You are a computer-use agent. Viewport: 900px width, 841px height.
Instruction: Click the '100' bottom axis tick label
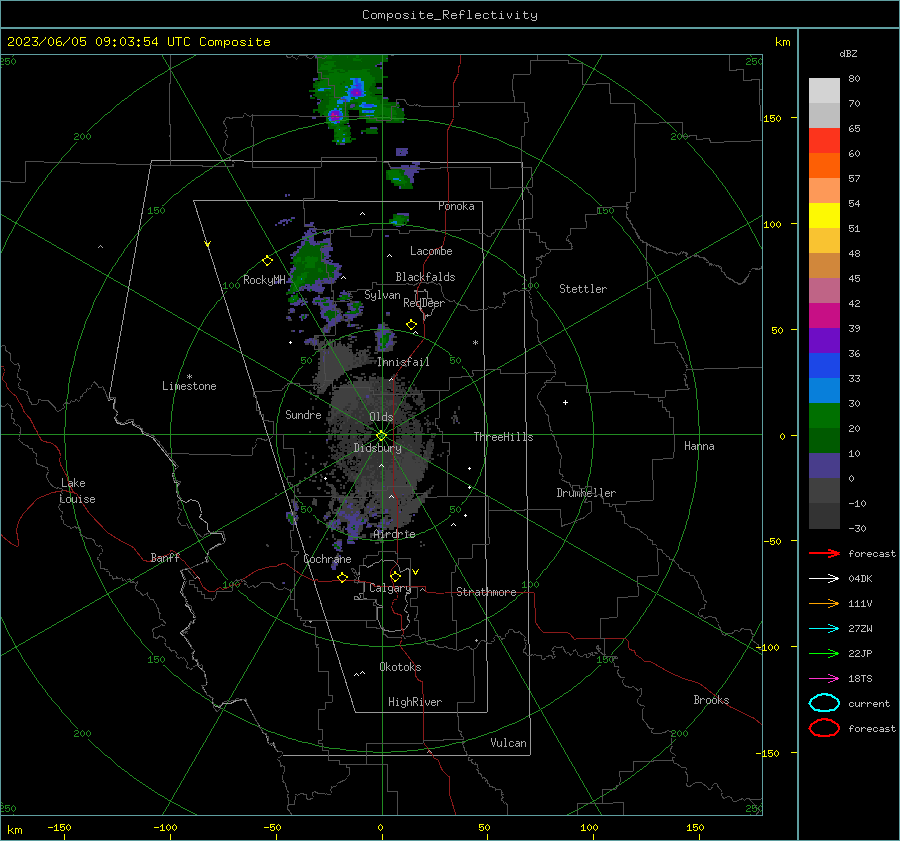589,828
